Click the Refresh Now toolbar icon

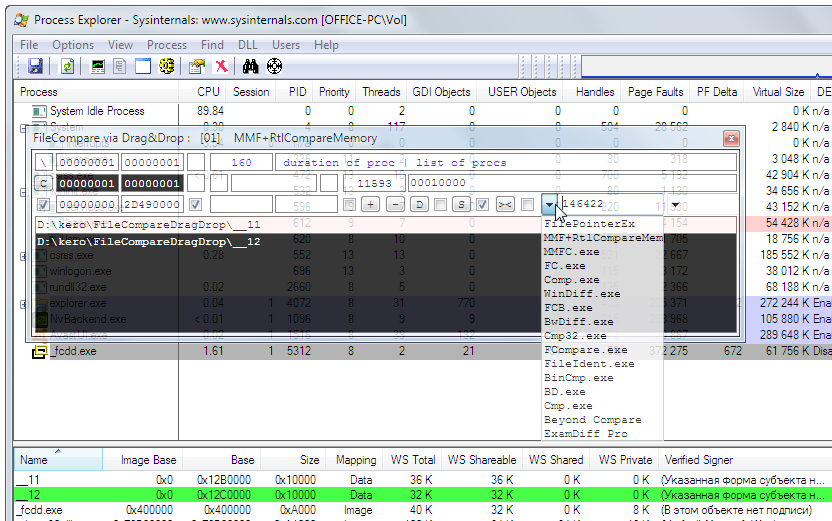[x=67, y=67]
